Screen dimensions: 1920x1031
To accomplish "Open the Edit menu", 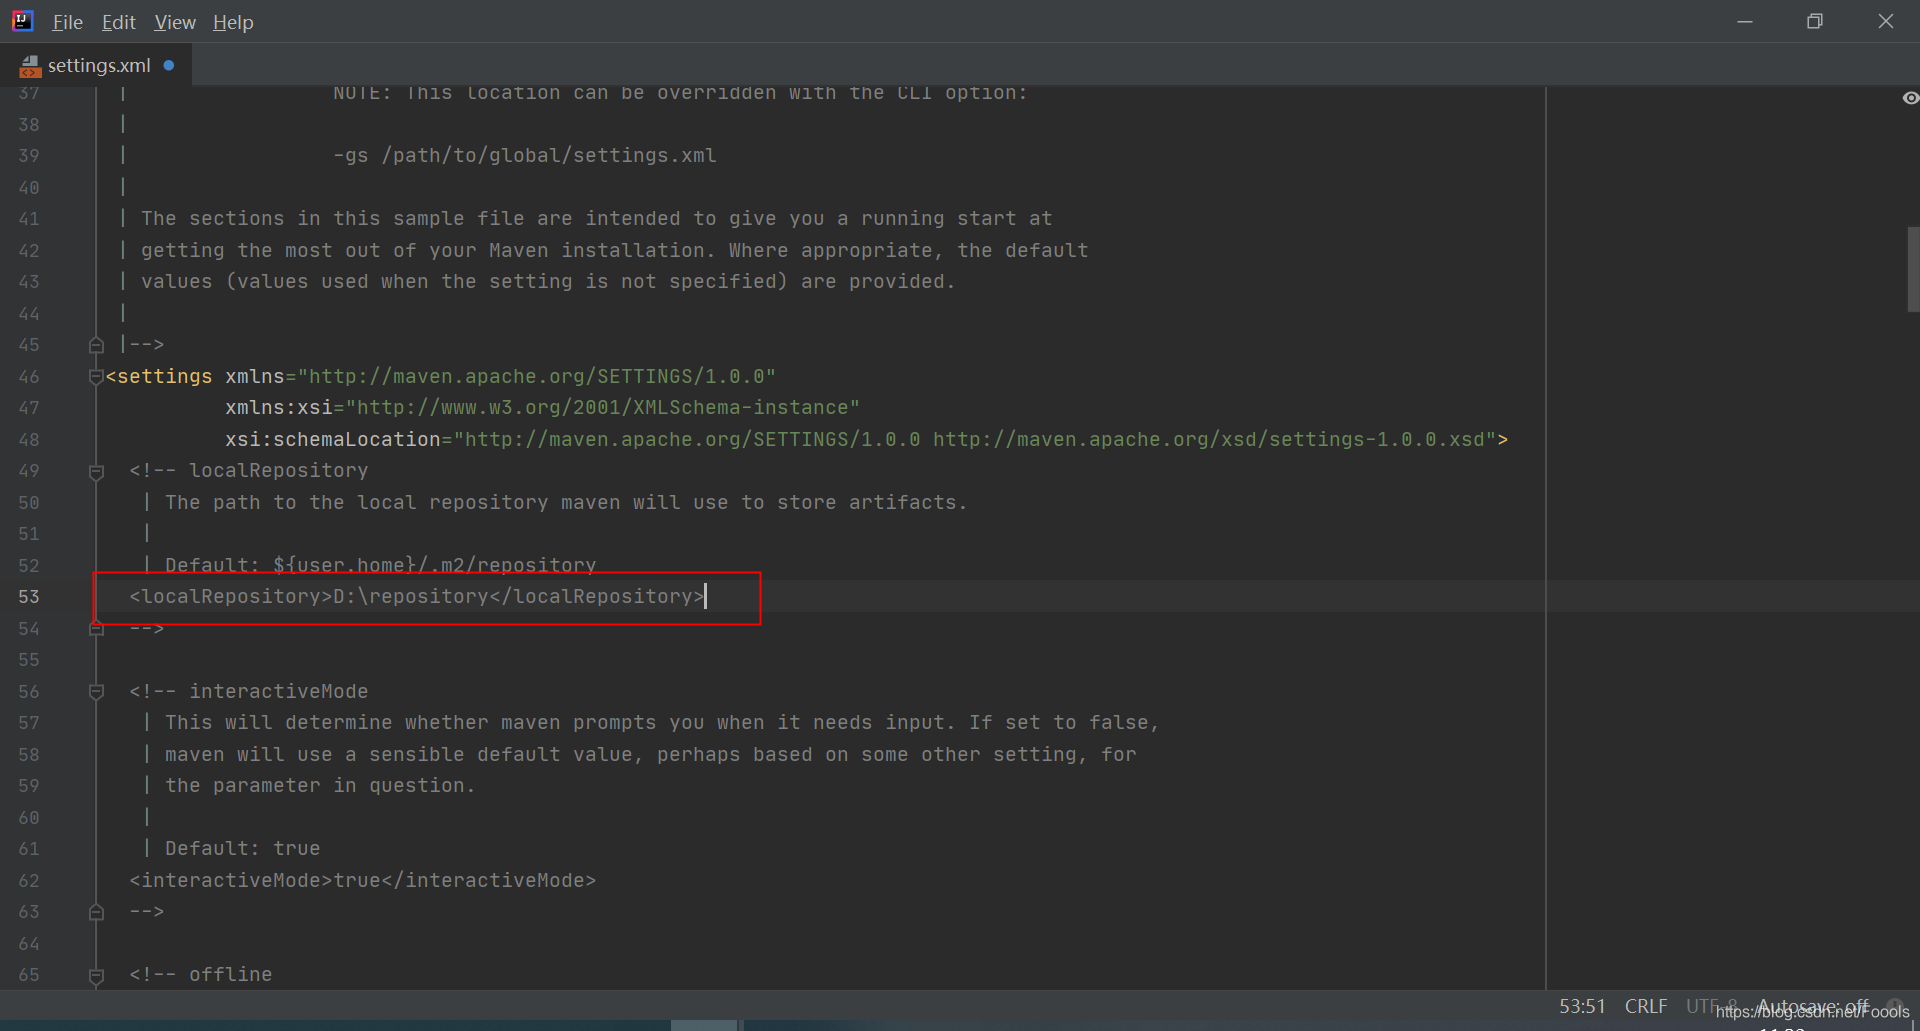I will 118,22.
